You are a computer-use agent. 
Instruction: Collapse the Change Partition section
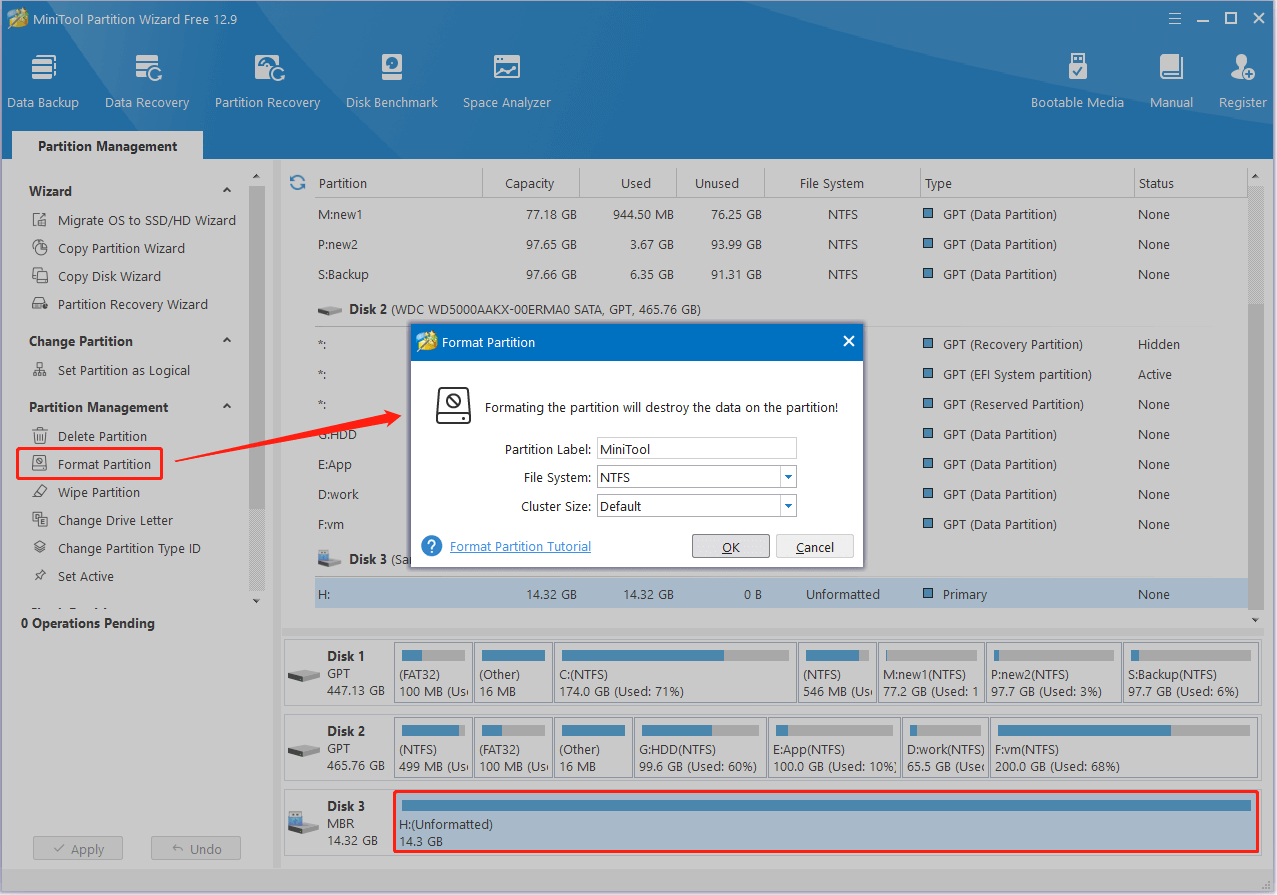pos(227,340)
